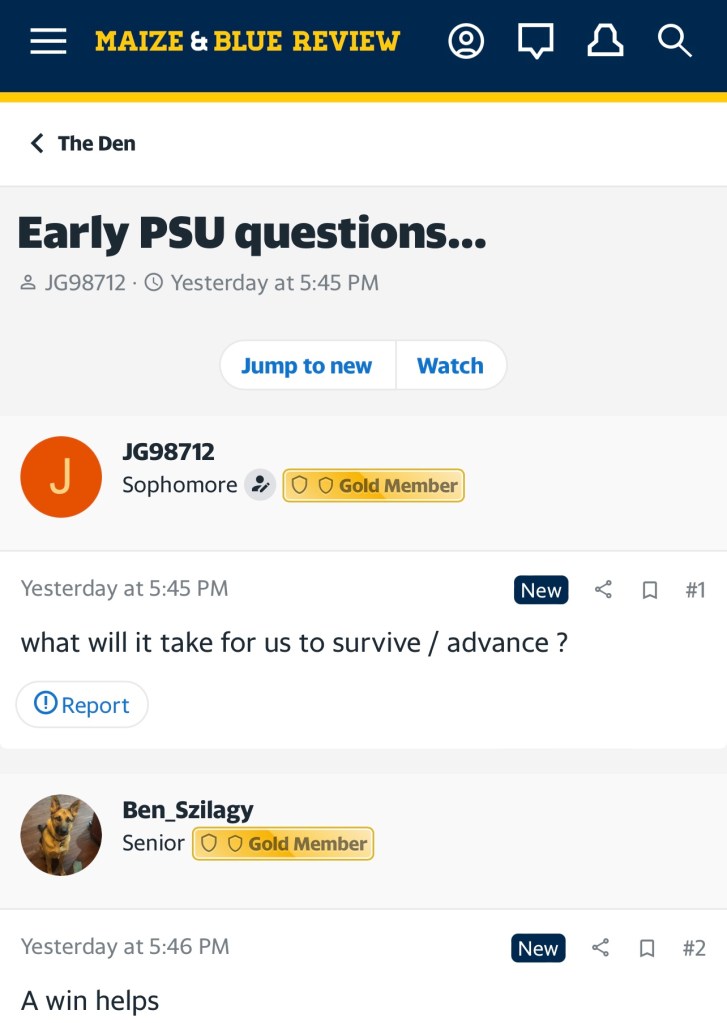Click the orange J avatar
Screen dimensions: 727x1023
point(61,477)
